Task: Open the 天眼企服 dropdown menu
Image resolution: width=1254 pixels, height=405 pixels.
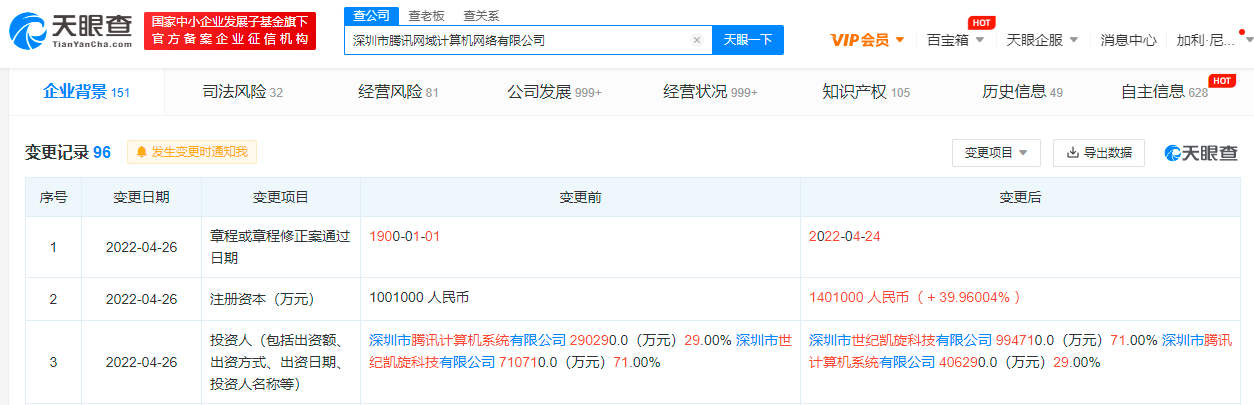Action: coord(1042,40)
